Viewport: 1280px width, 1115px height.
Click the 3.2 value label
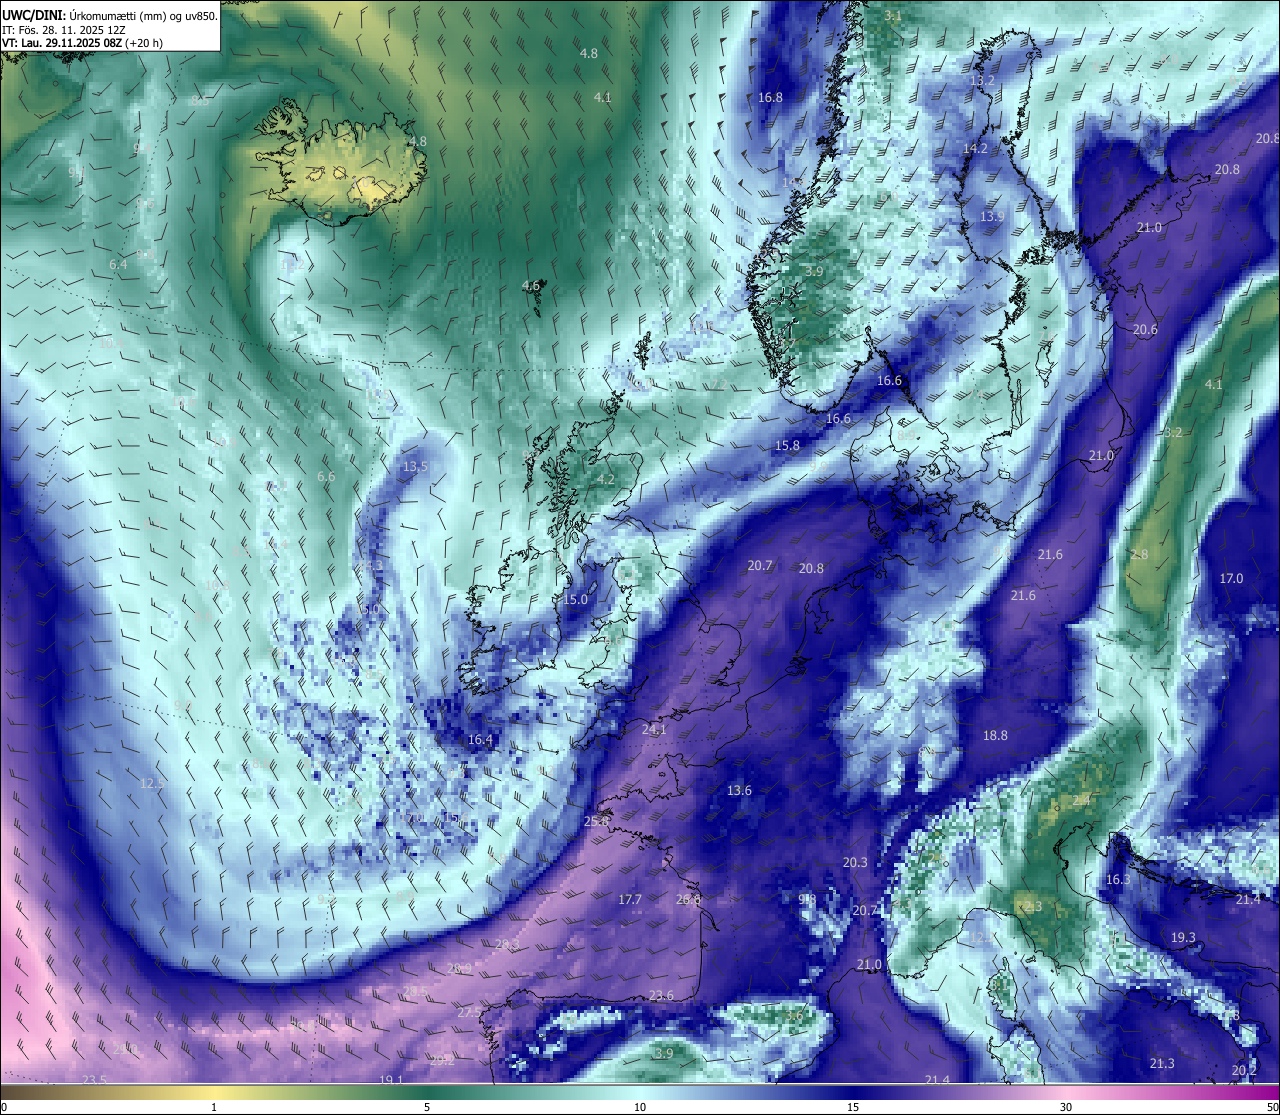coord(1173,433)
